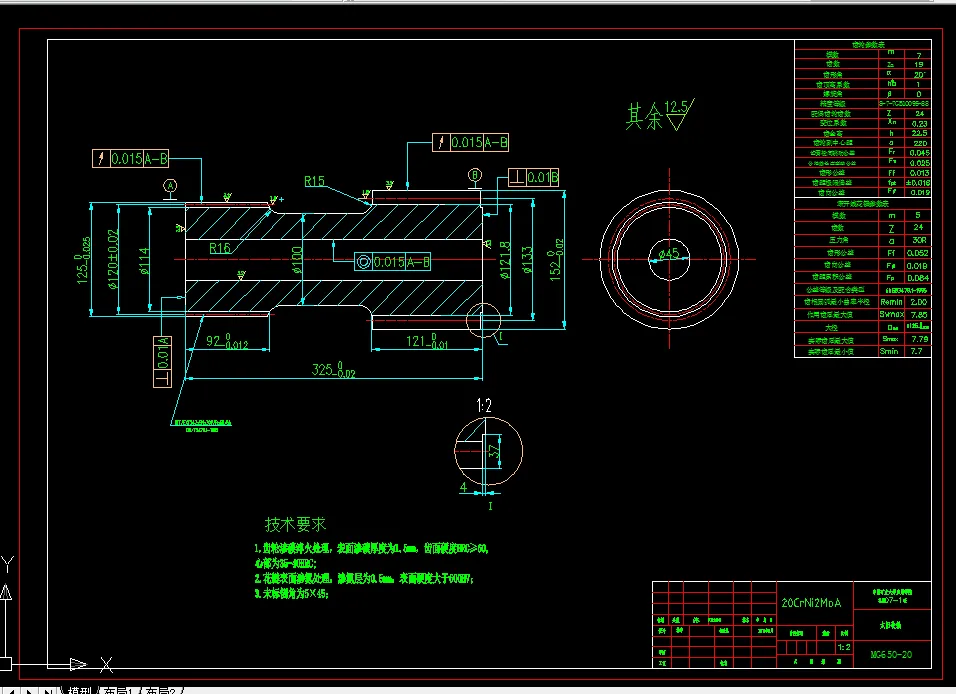Select the 325 overall length dimension

[334, 370]
